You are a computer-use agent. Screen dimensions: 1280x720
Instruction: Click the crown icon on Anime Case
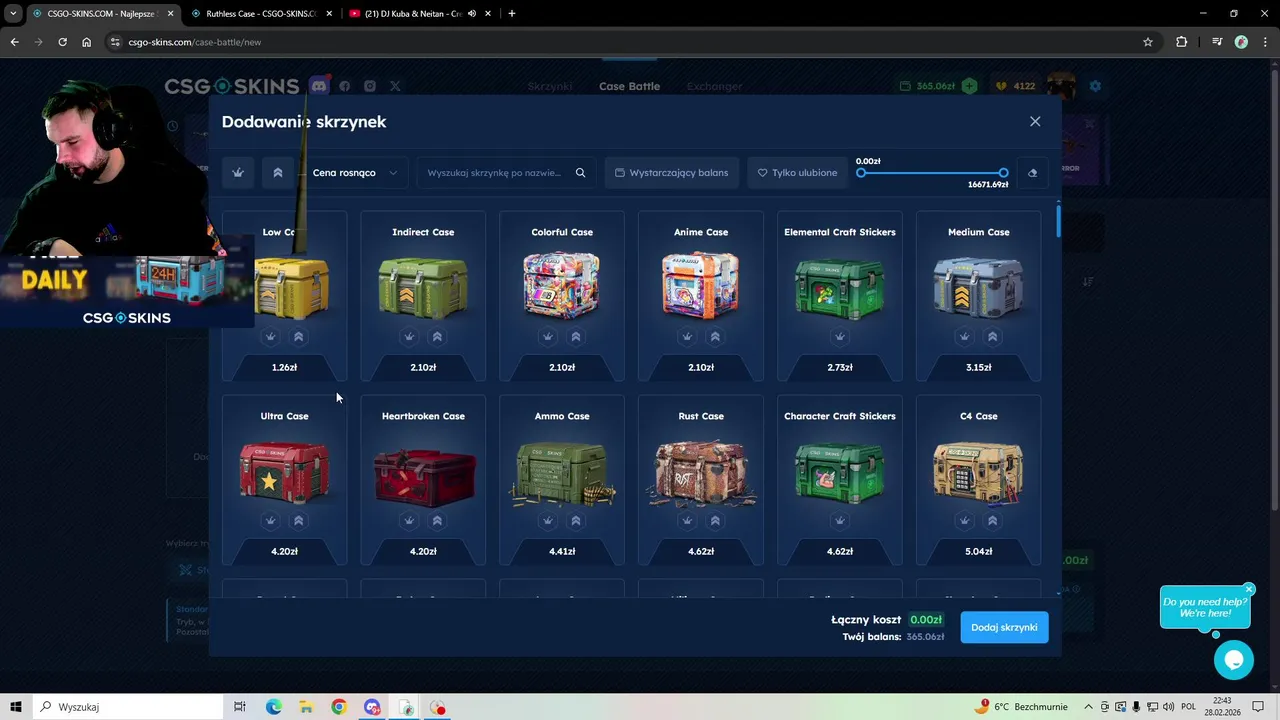point(687,337)
